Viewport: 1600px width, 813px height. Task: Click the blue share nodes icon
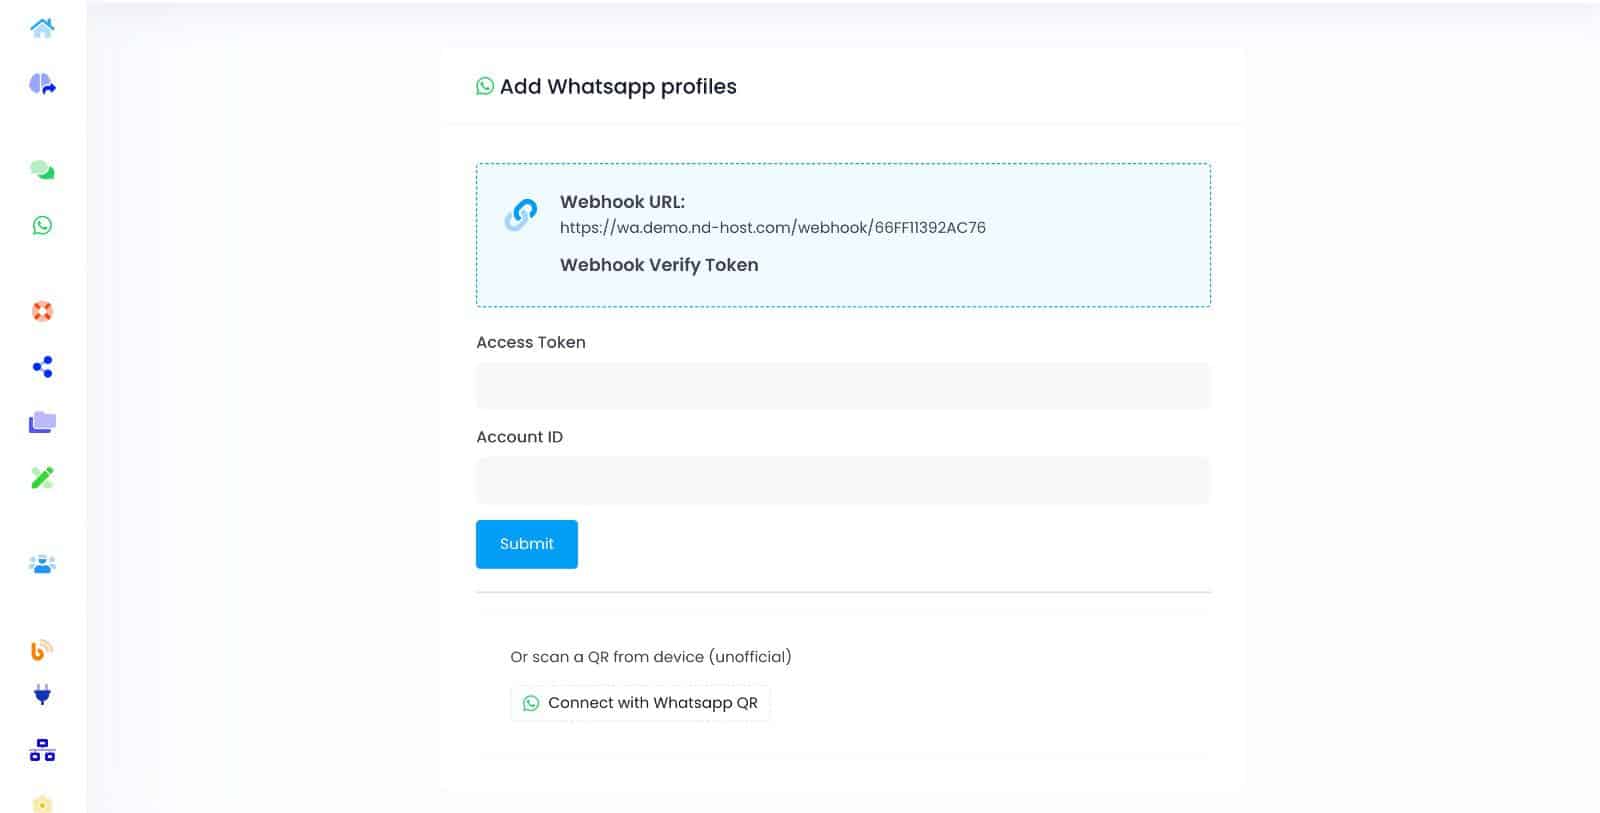(x=42, y=367)
